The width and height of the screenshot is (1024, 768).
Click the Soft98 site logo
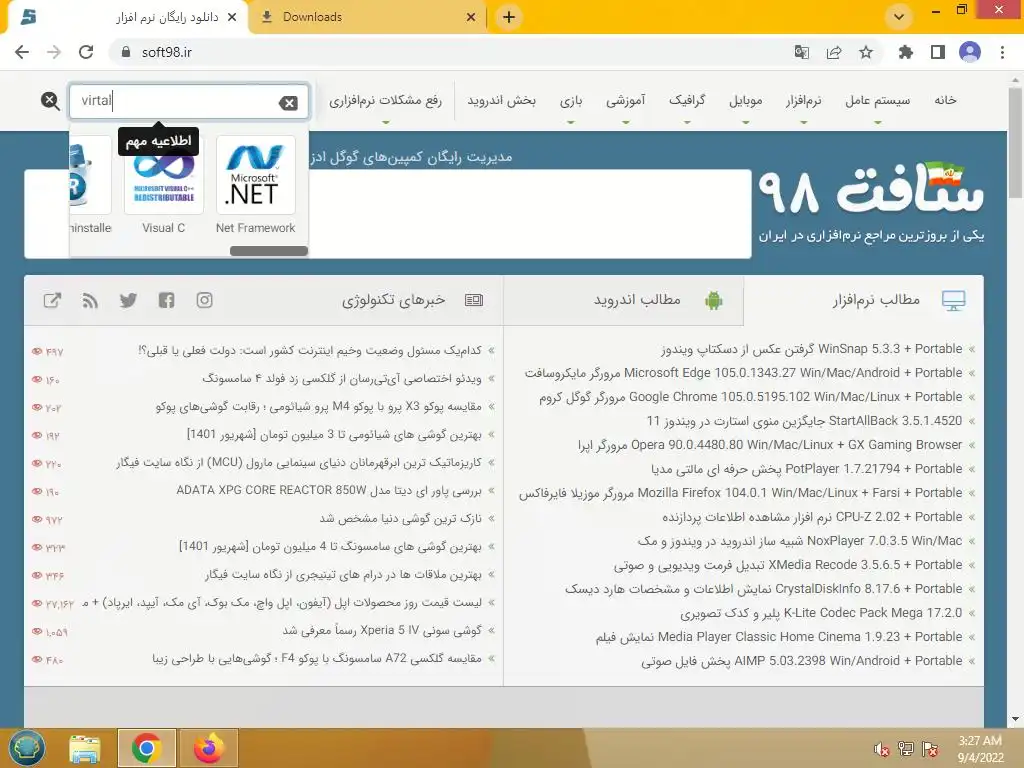pos(871,189)
